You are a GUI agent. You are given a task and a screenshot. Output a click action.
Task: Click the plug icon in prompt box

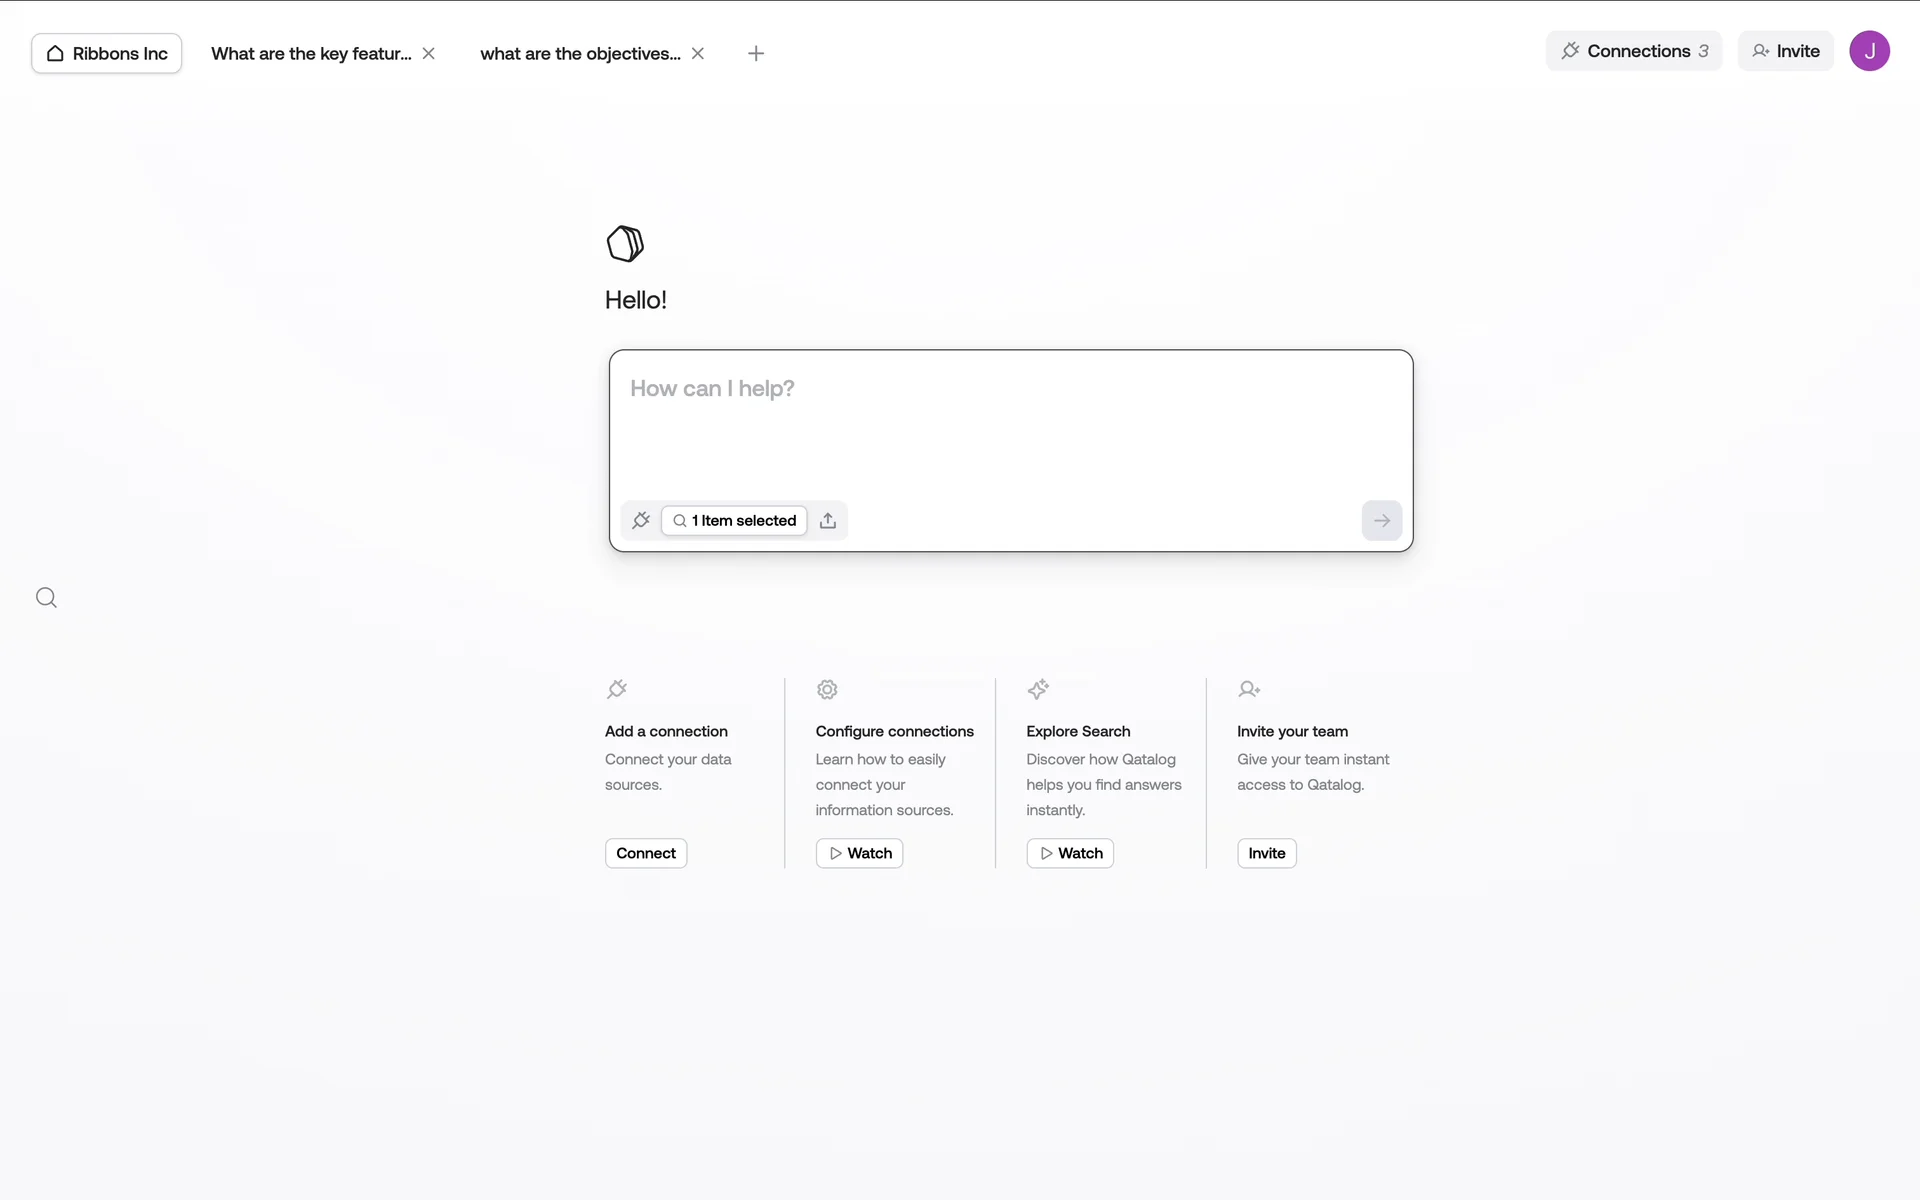point(641,520)
